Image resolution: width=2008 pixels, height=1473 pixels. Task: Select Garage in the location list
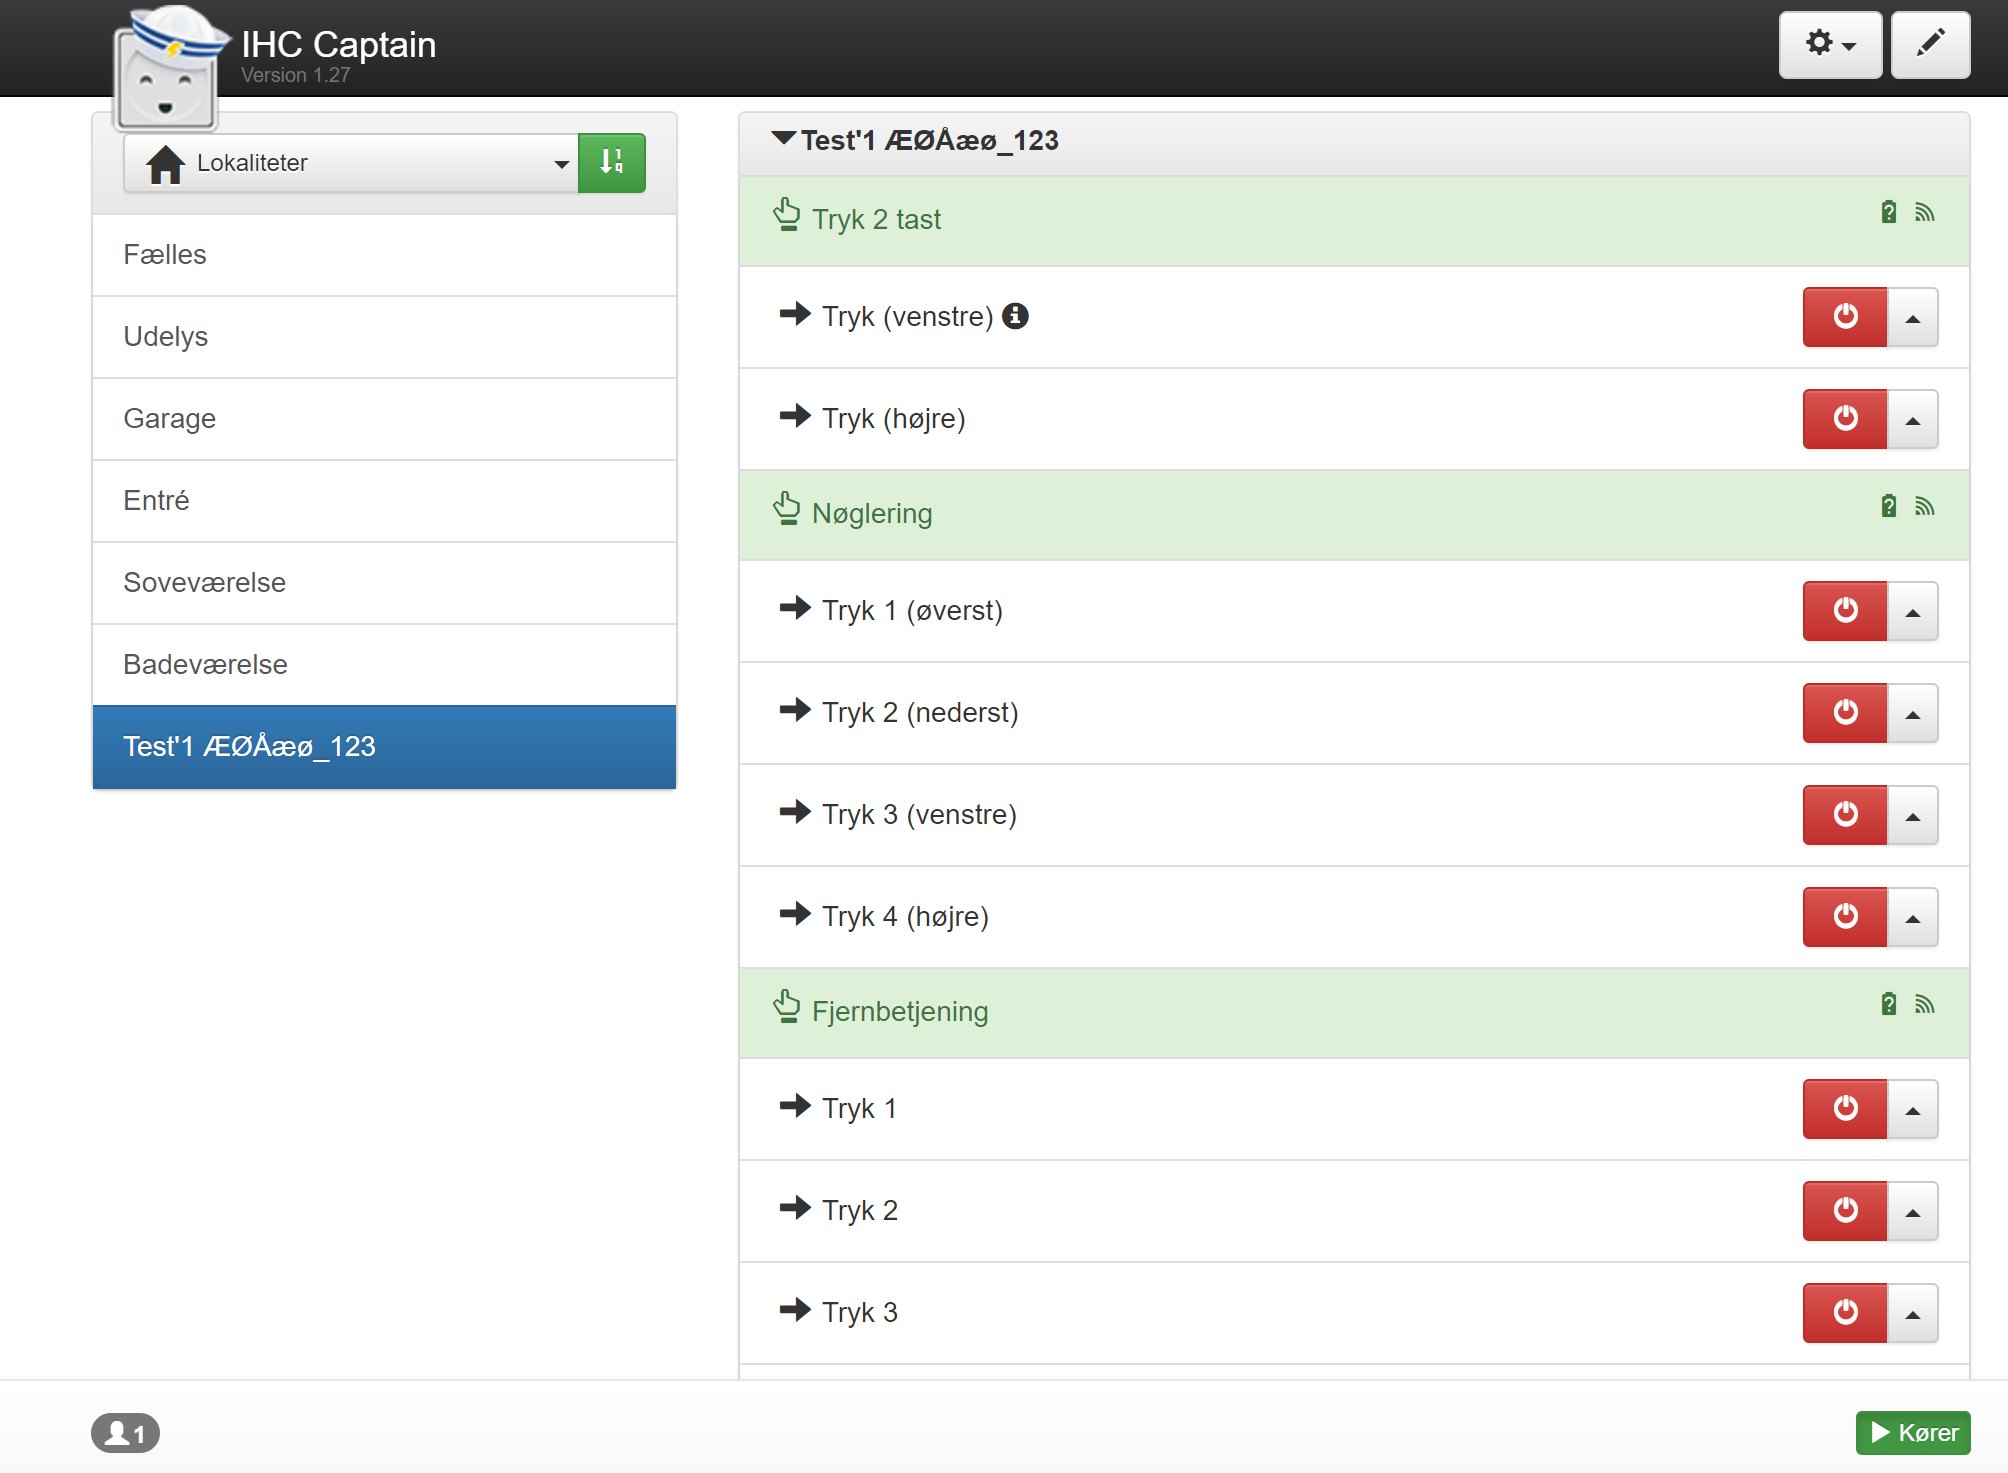click(384, 419)
